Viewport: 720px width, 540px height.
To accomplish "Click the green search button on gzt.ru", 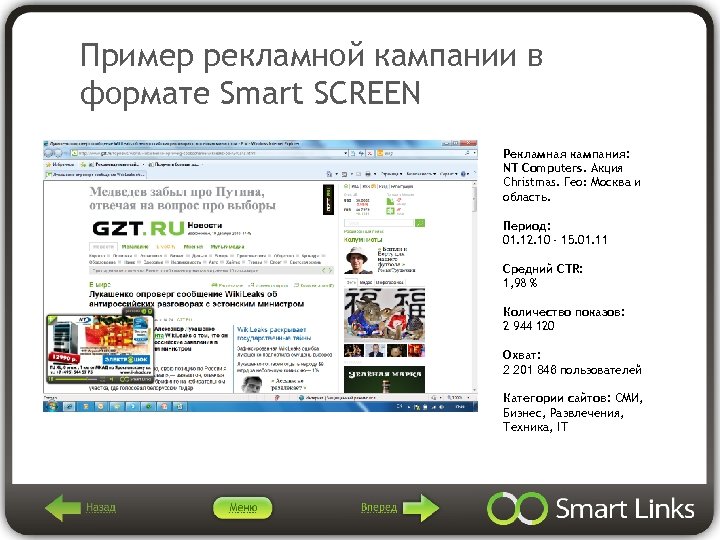I will pos(420,223).
